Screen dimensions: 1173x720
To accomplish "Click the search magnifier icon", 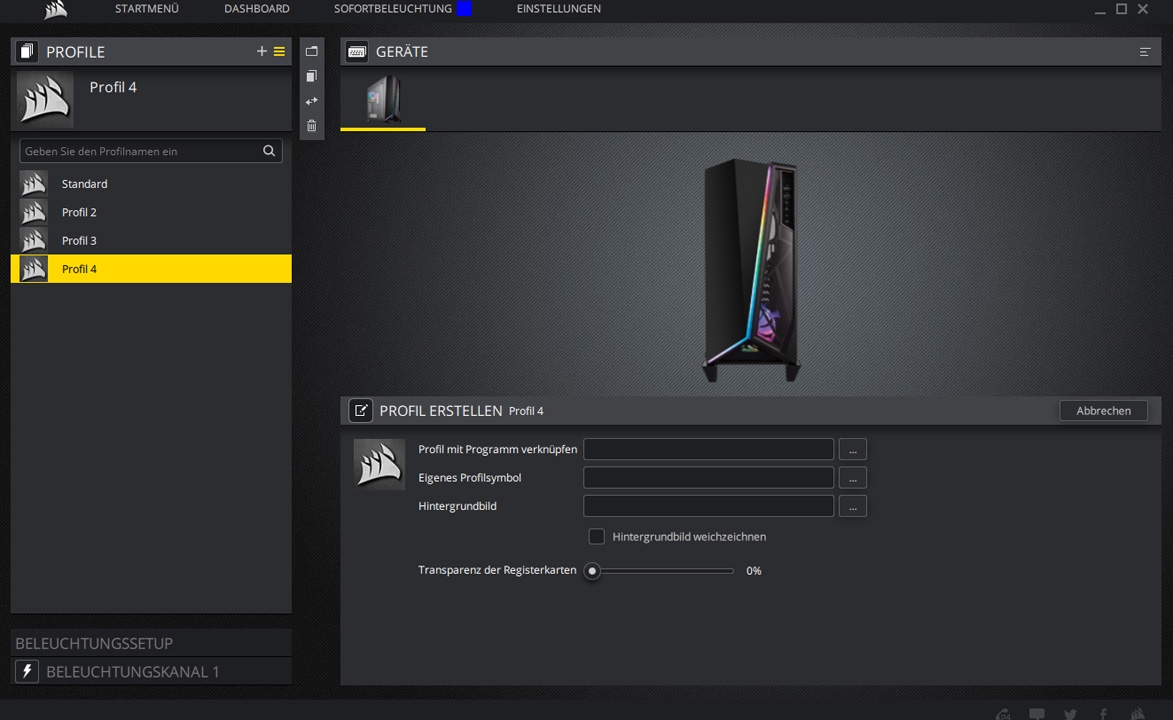I will [269, 150].
